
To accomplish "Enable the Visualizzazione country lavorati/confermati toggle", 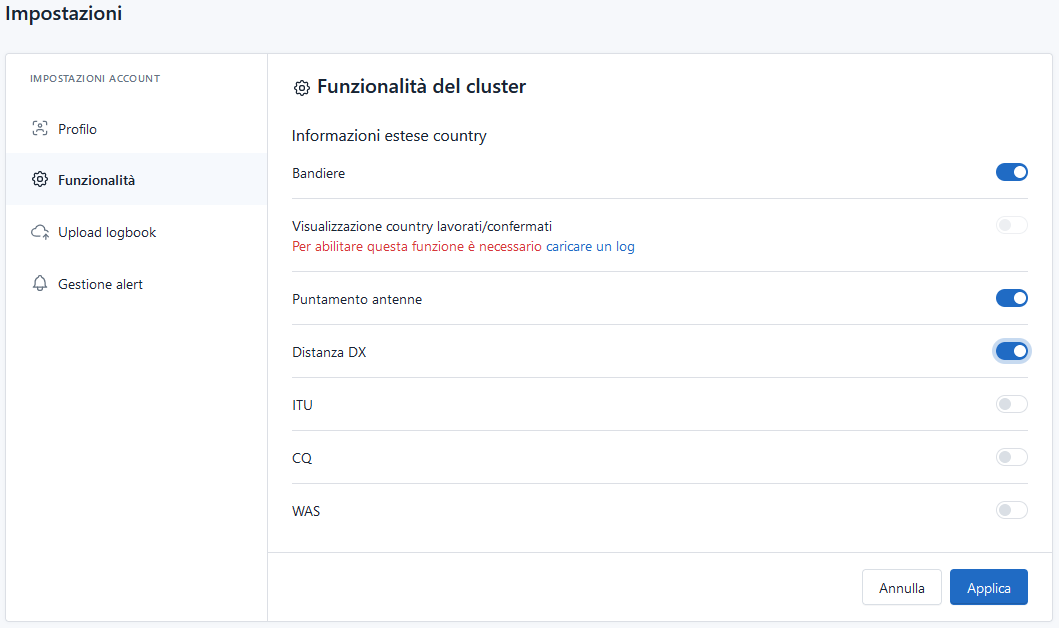I will (x=1011, y=224).
